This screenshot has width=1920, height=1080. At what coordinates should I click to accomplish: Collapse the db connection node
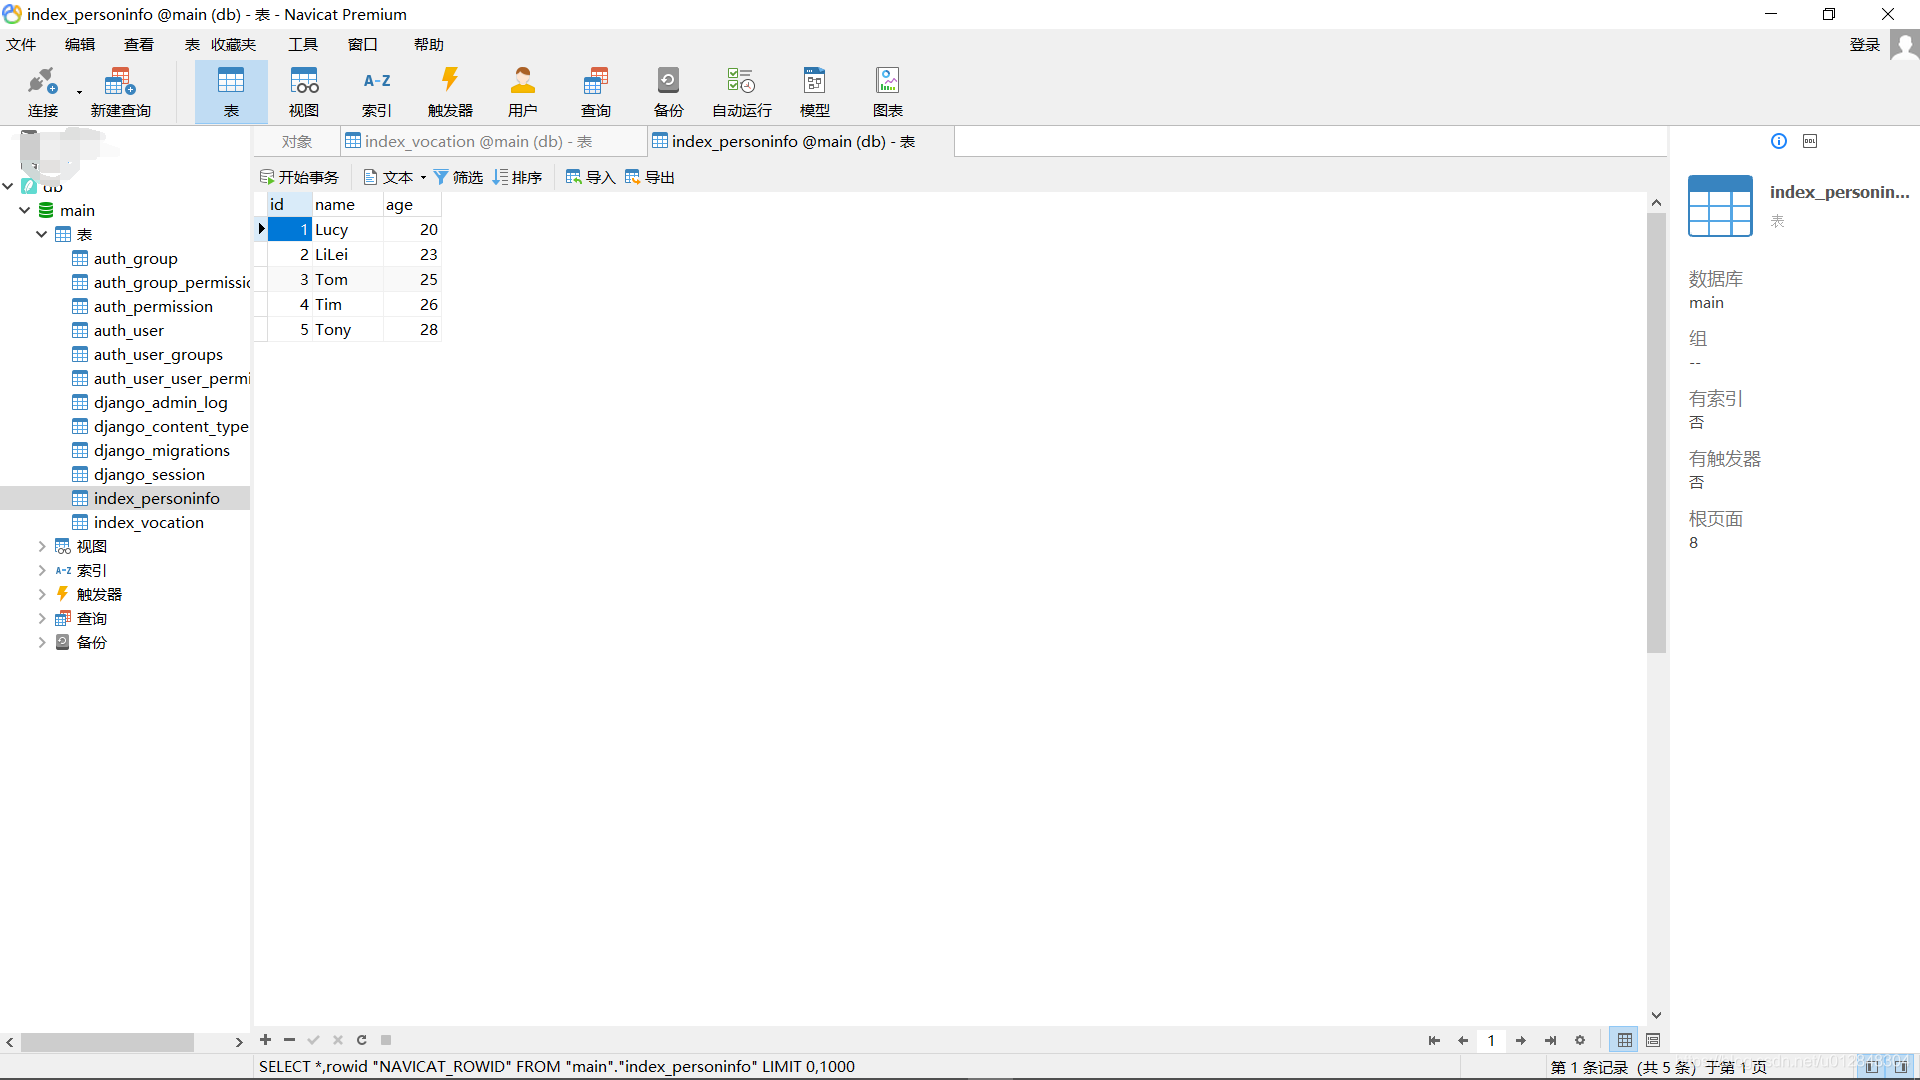click(x=8, y=186)
